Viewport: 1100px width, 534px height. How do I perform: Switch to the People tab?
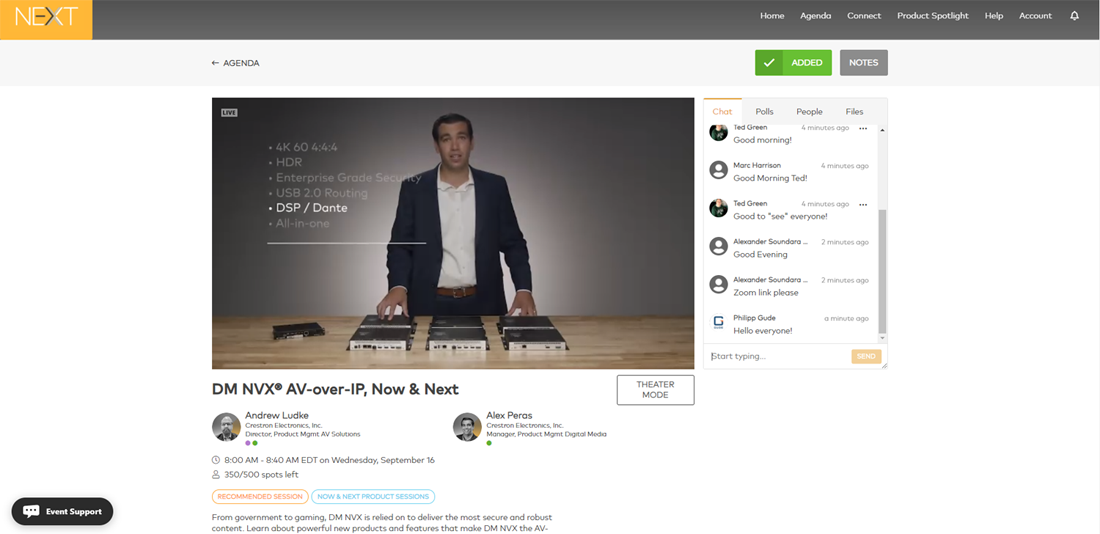pyautogui.click(x=809, y=112)
